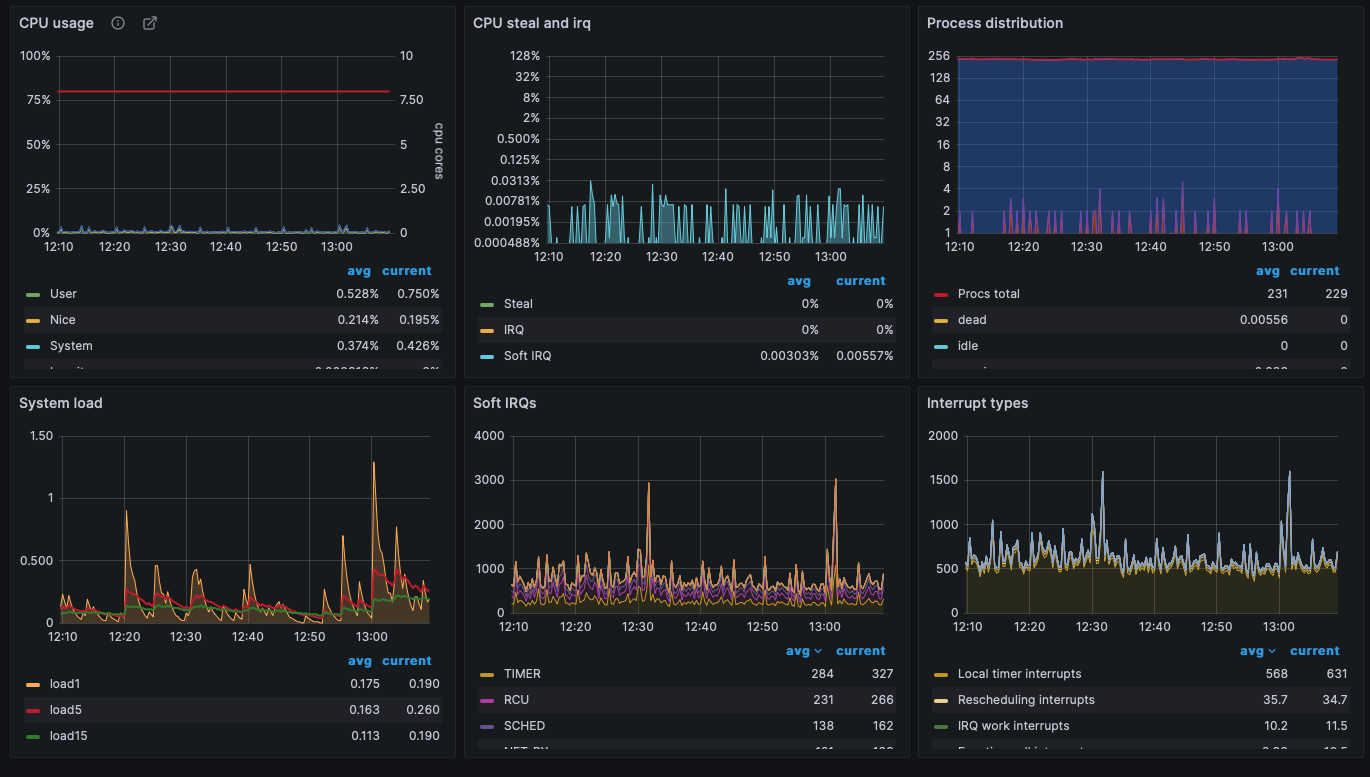1370x777 pixels.
Task: Change the green User series color swatch
Action: (x=33, y=294)
